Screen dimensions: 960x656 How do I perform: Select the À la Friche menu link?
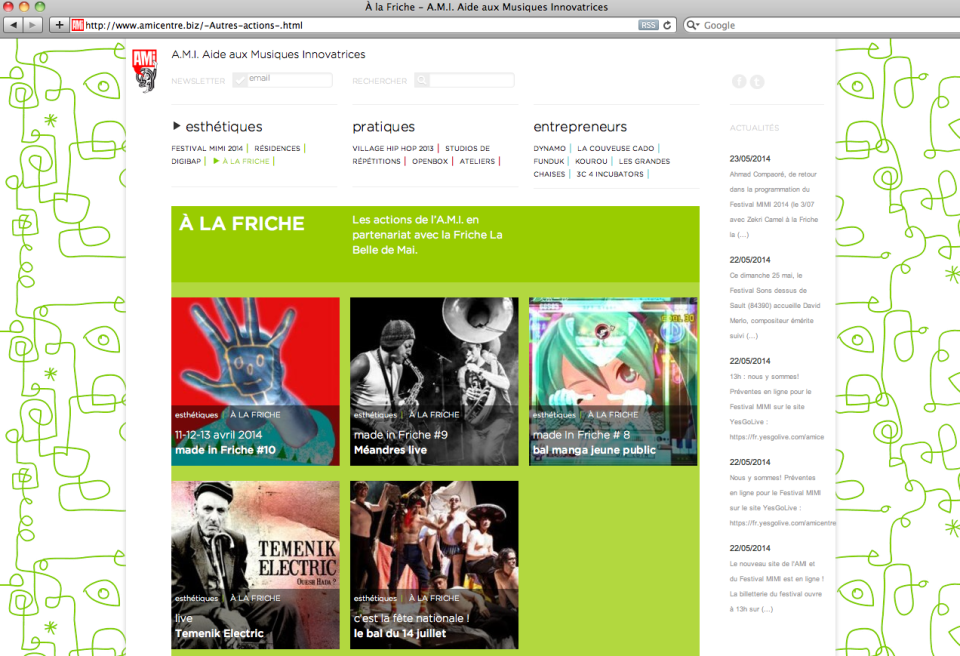(x=246, y=161)
